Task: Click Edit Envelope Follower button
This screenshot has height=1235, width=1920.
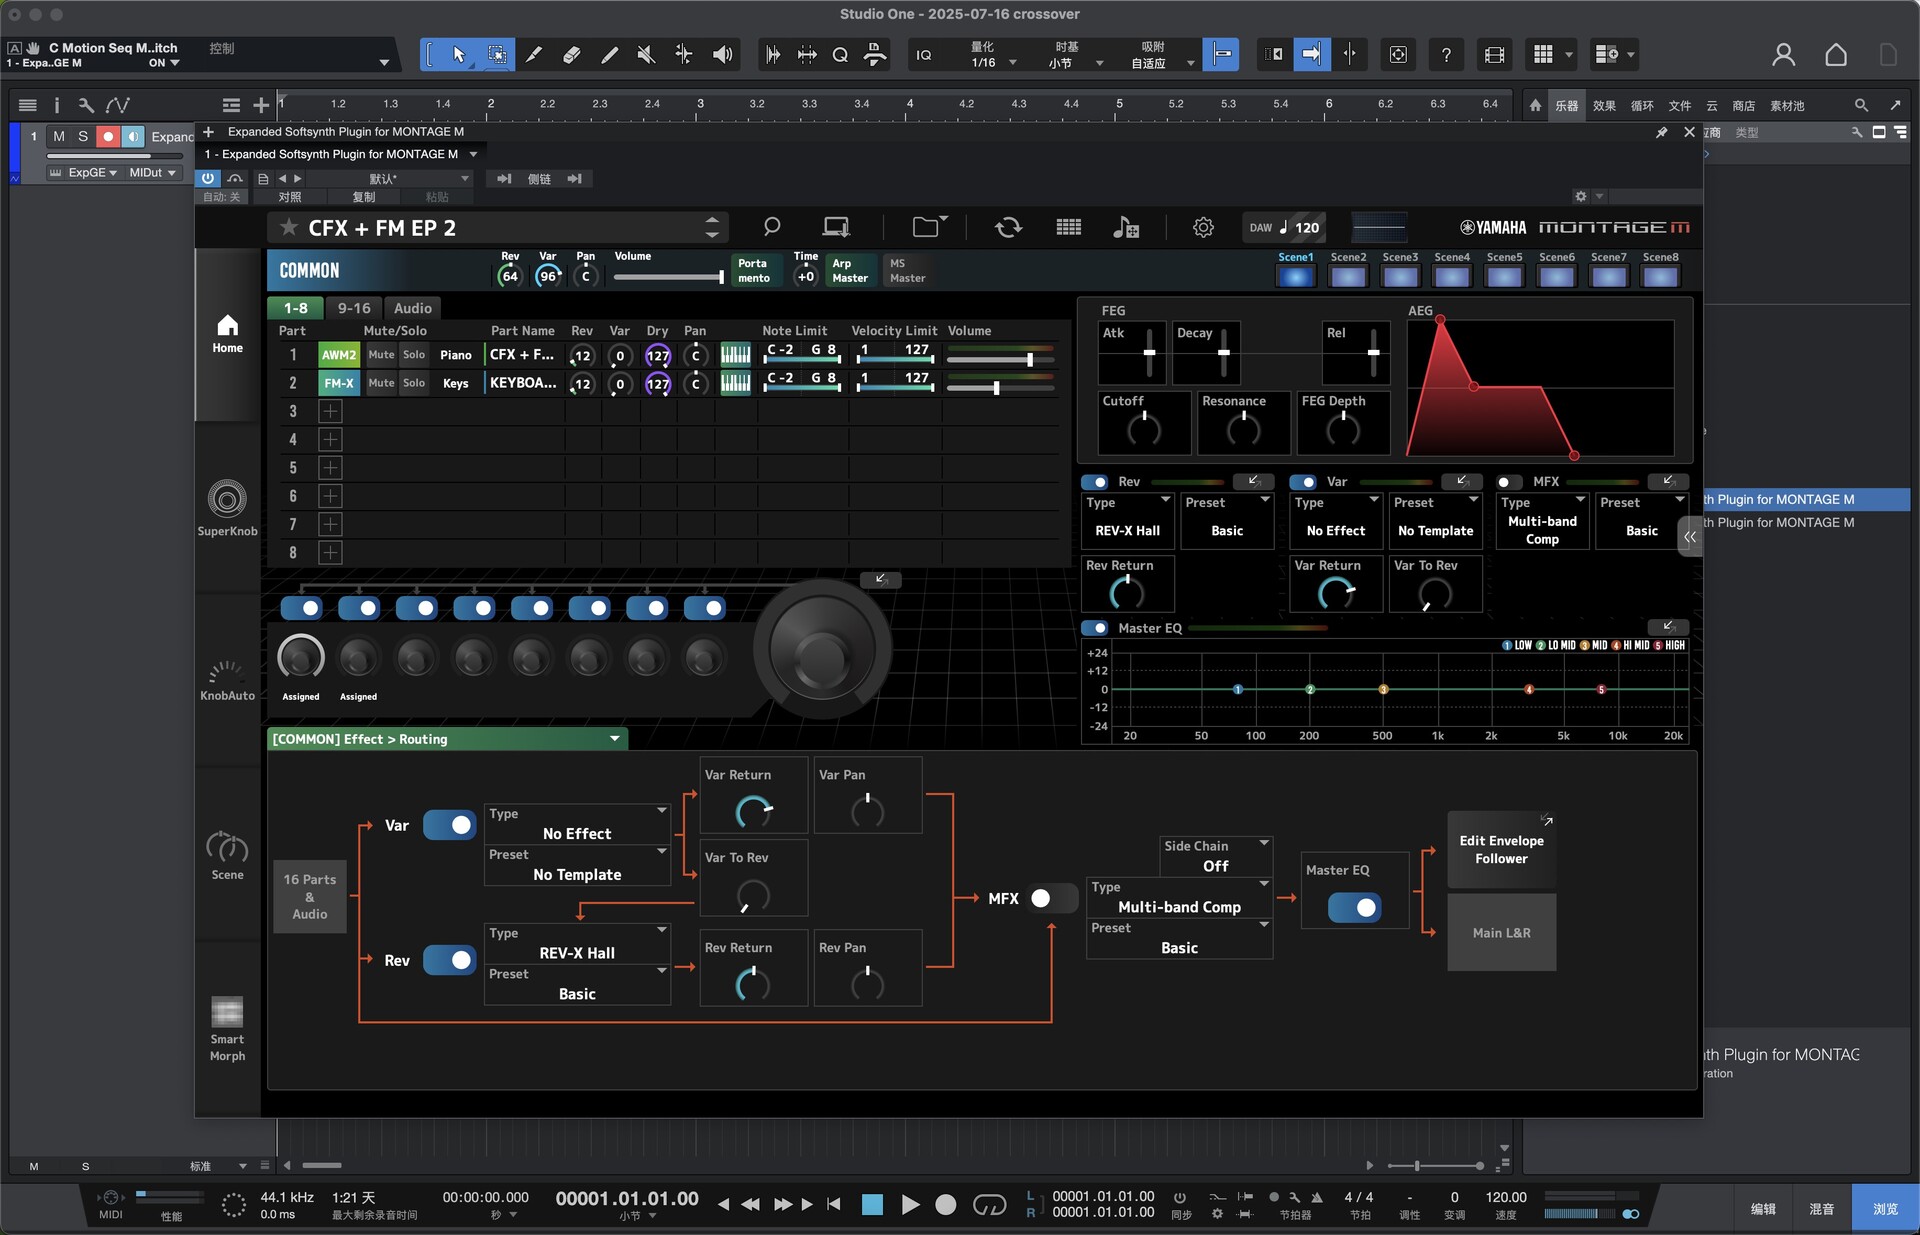Action: tap(1501, 849)
